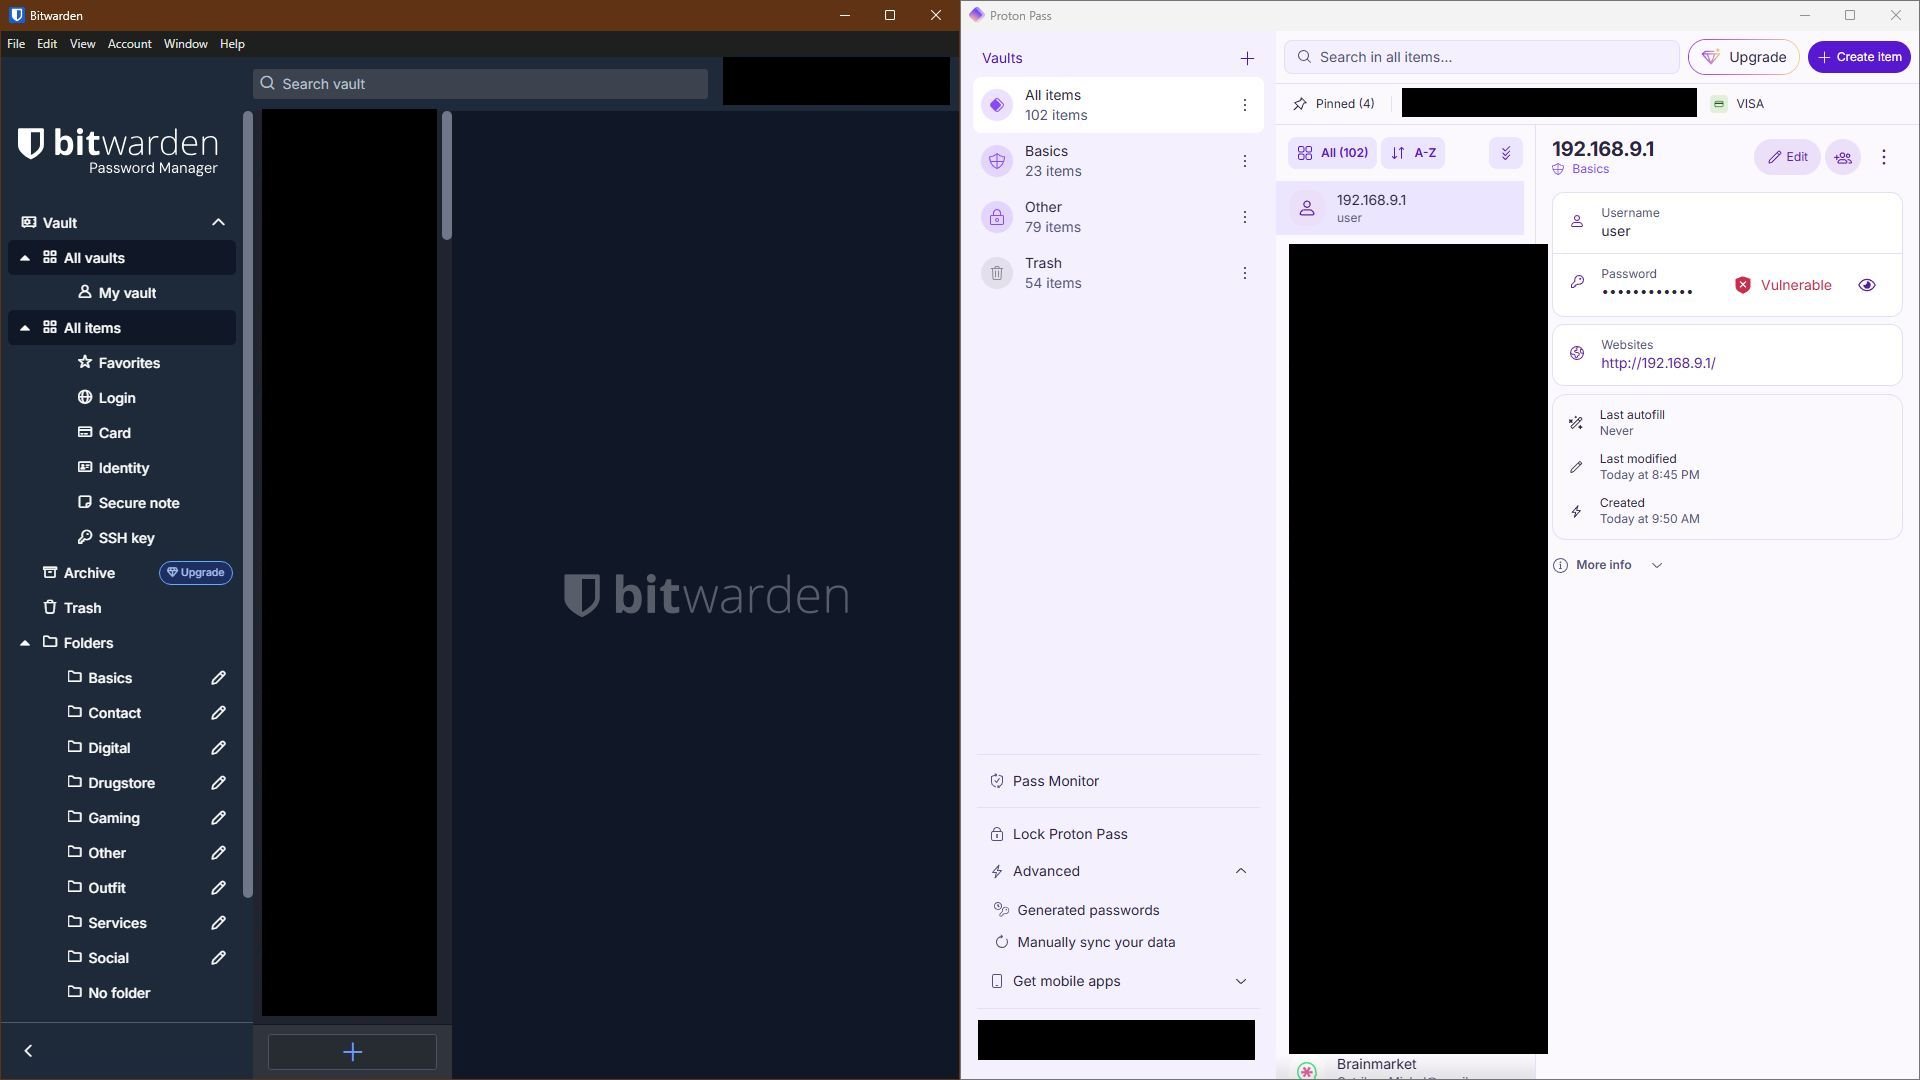Image resolution: width=1920 pixels, height=1080 pixels.
Task: Edit the 192.168.9.1 item
Action: tap(1787, 157)
